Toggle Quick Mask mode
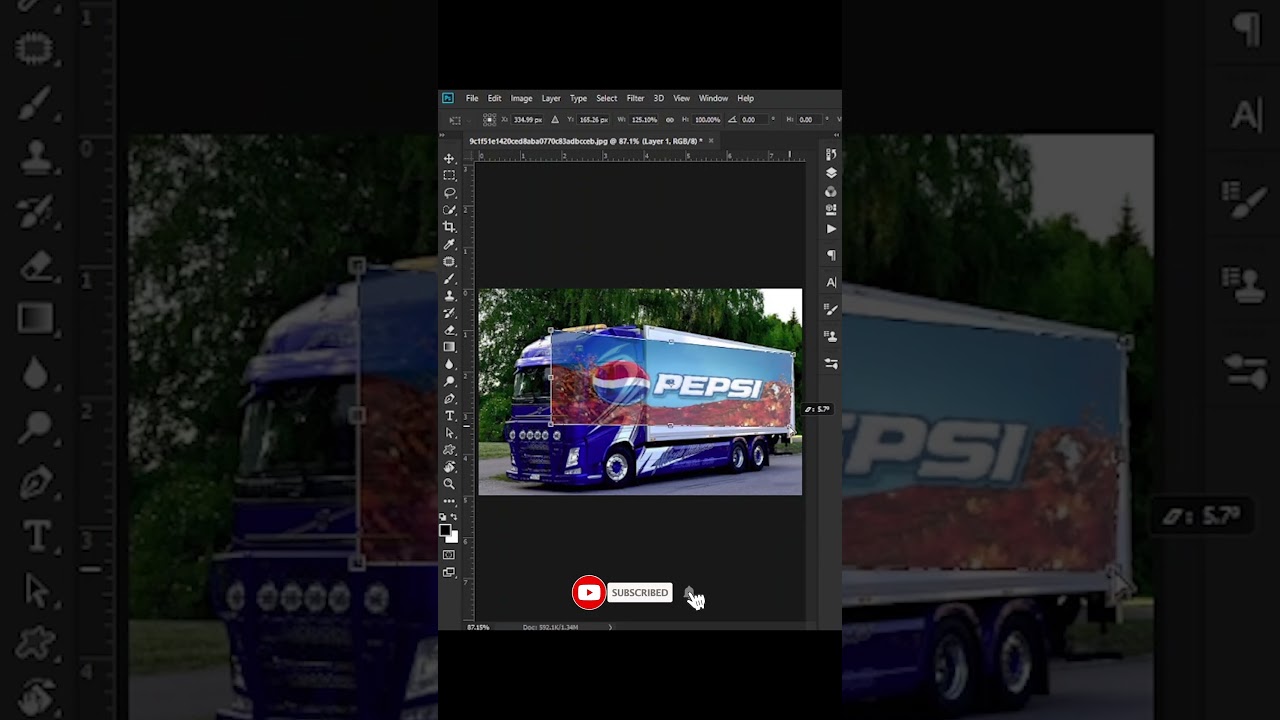This screenshot has width=1280, height=720. pos(449,555)
